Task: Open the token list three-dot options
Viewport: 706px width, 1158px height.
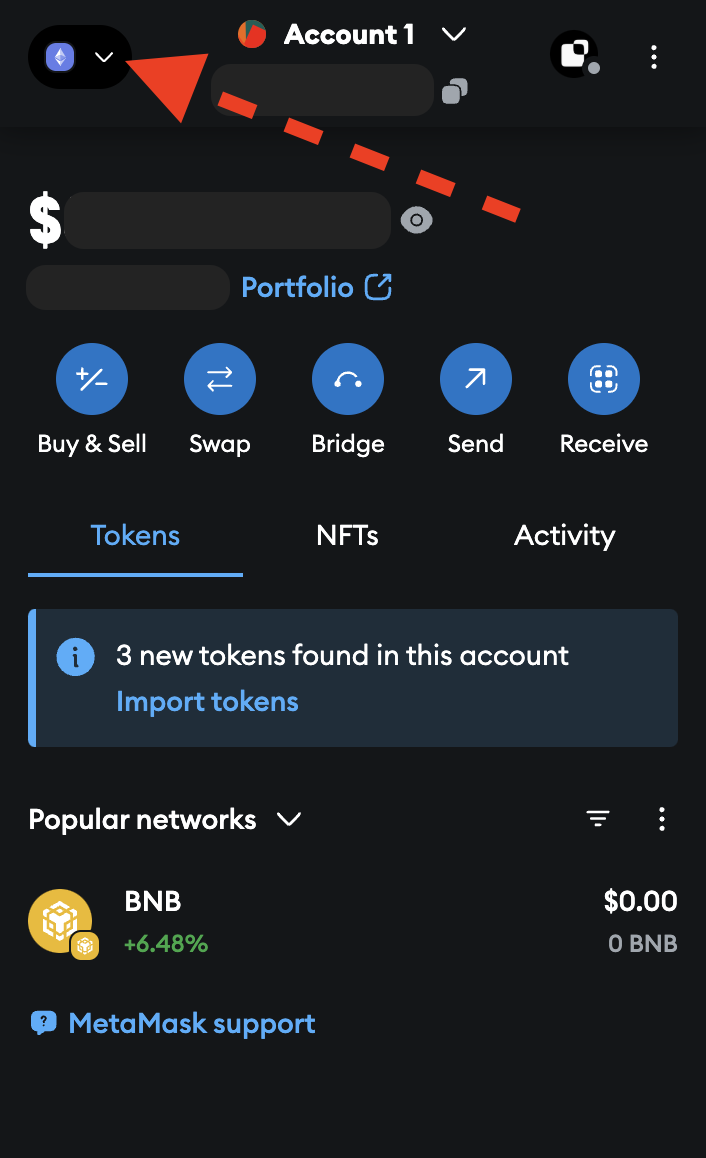Action: 662,820
